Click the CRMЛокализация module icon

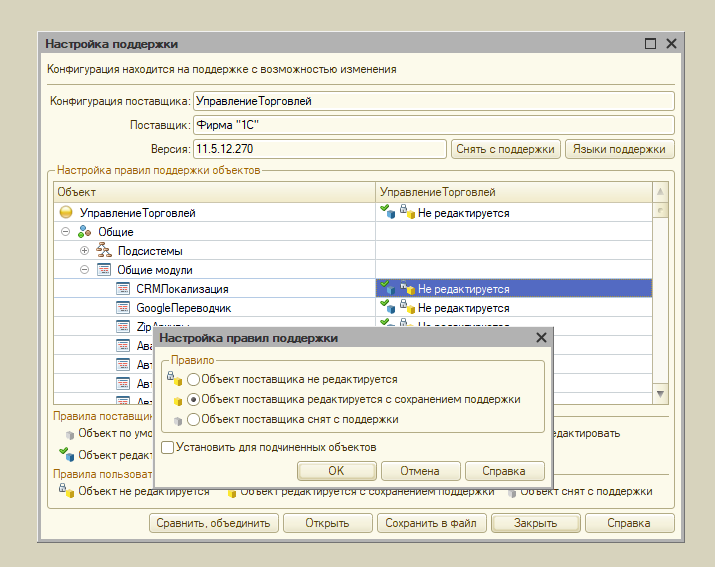click(122, 289)
